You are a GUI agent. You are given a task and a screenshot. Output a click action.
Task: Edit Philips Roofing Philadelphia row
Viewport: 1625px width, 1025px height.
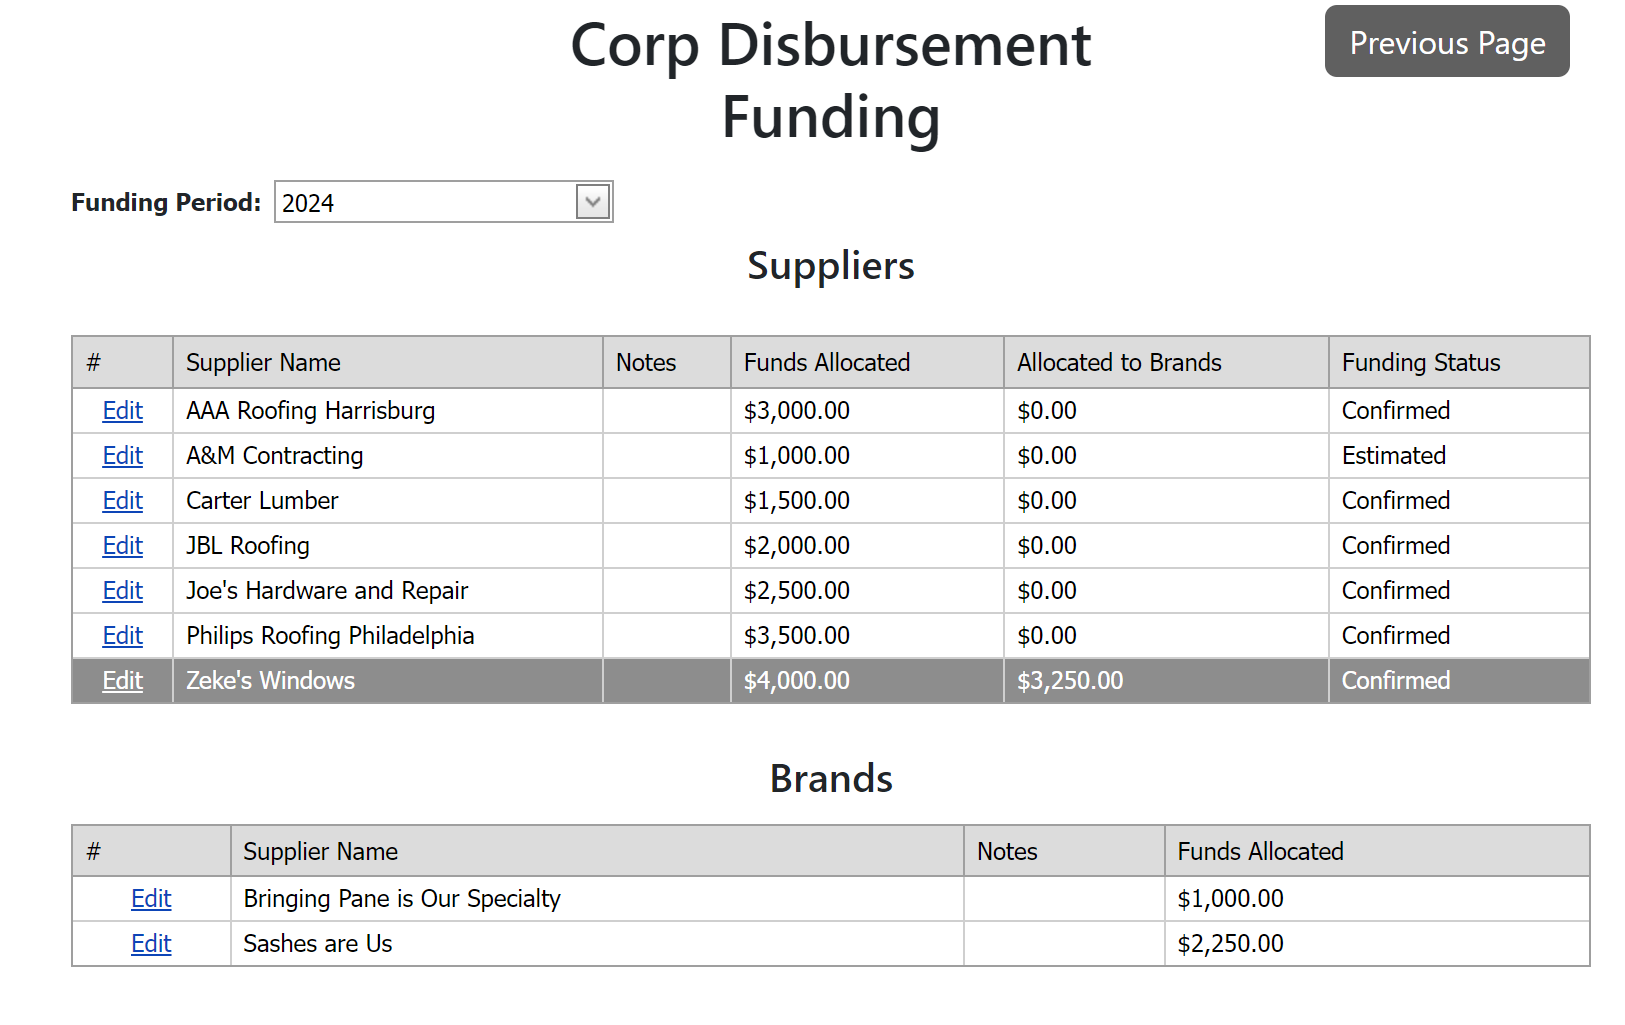[123, 636]
